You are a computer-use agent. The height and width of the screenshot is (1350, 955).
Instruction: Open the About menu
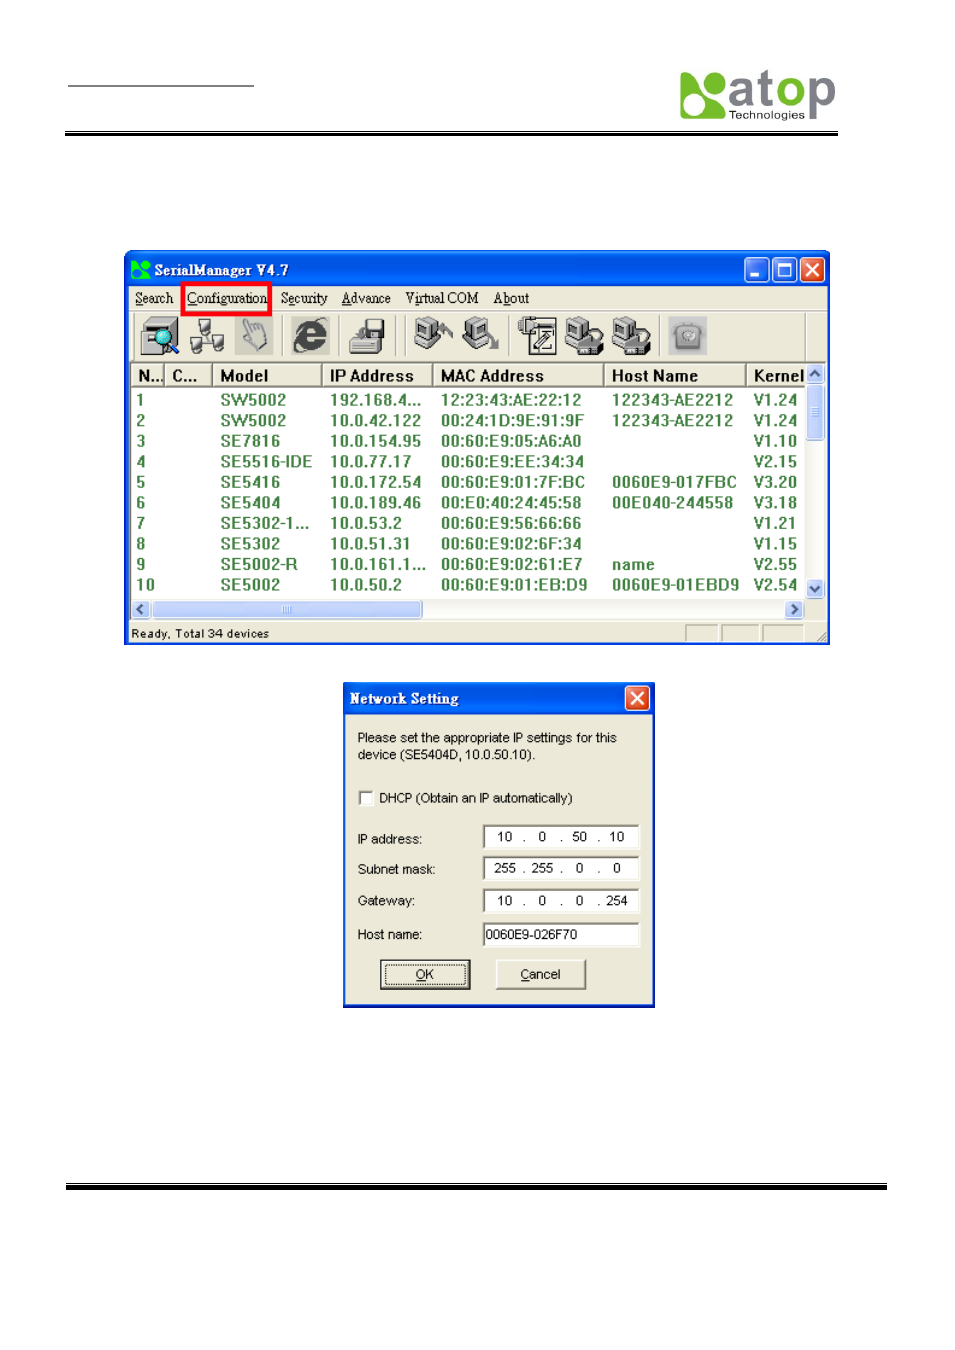[x=511, y=298]
